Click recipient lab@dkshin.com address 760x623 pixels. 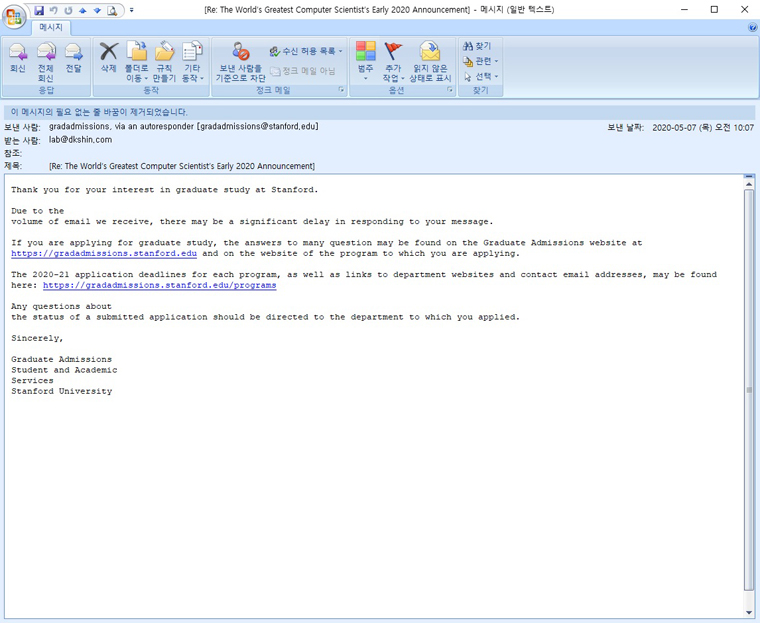(x=80, y=140)
